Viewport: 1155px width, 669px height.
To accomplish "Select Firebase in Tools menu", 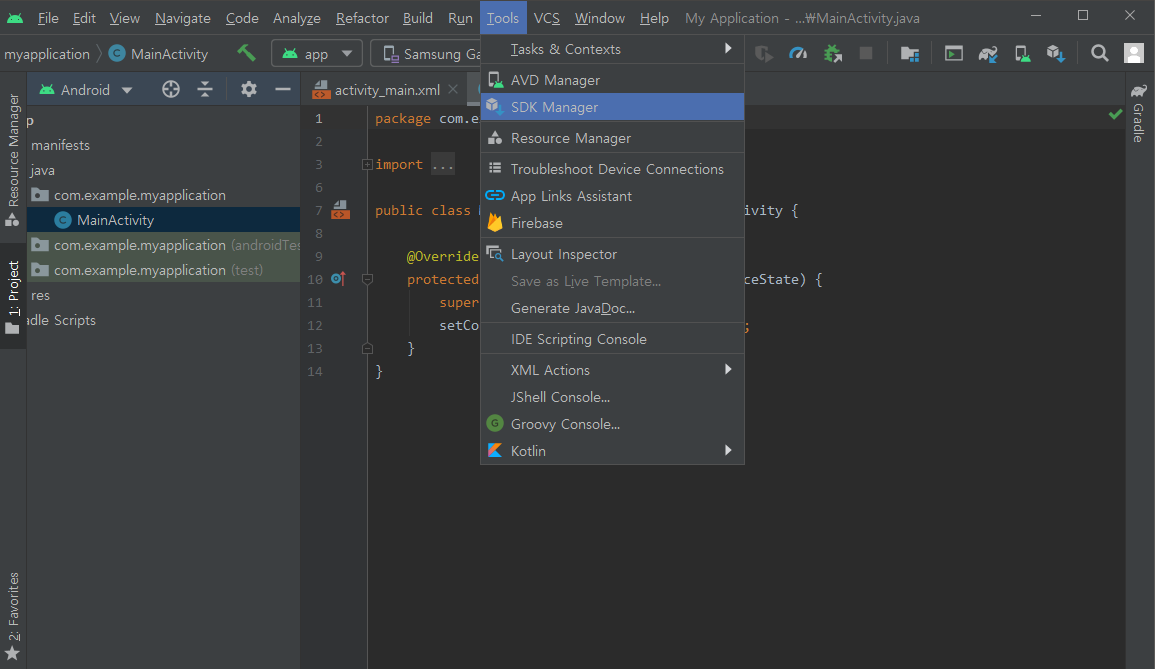I will click(x=612, y=223).
